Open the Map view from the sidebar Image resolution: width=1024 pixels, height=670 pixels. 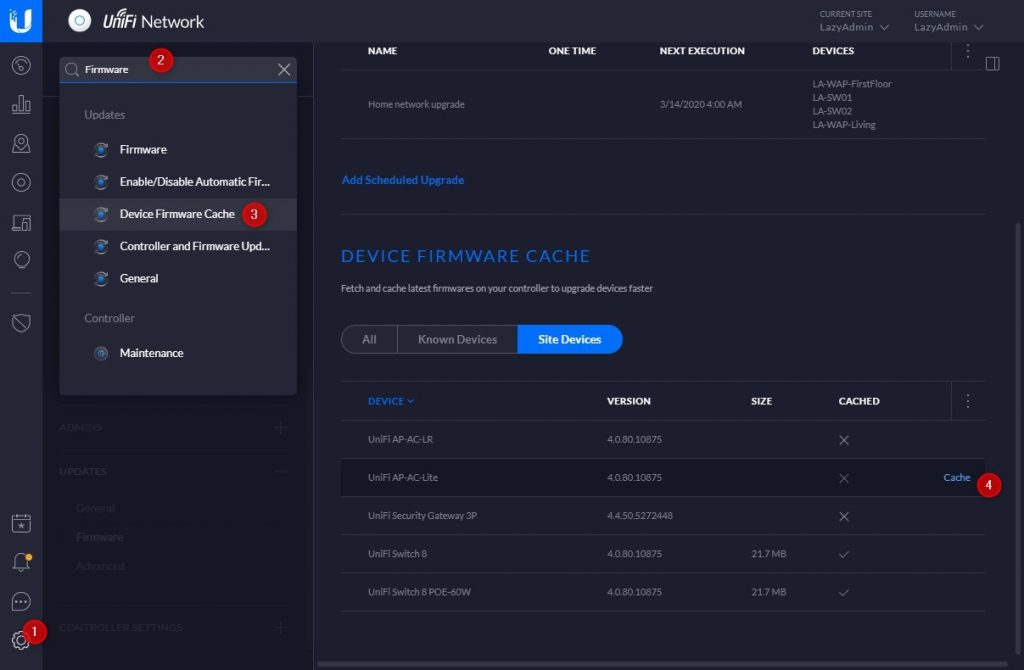(21, 144)
